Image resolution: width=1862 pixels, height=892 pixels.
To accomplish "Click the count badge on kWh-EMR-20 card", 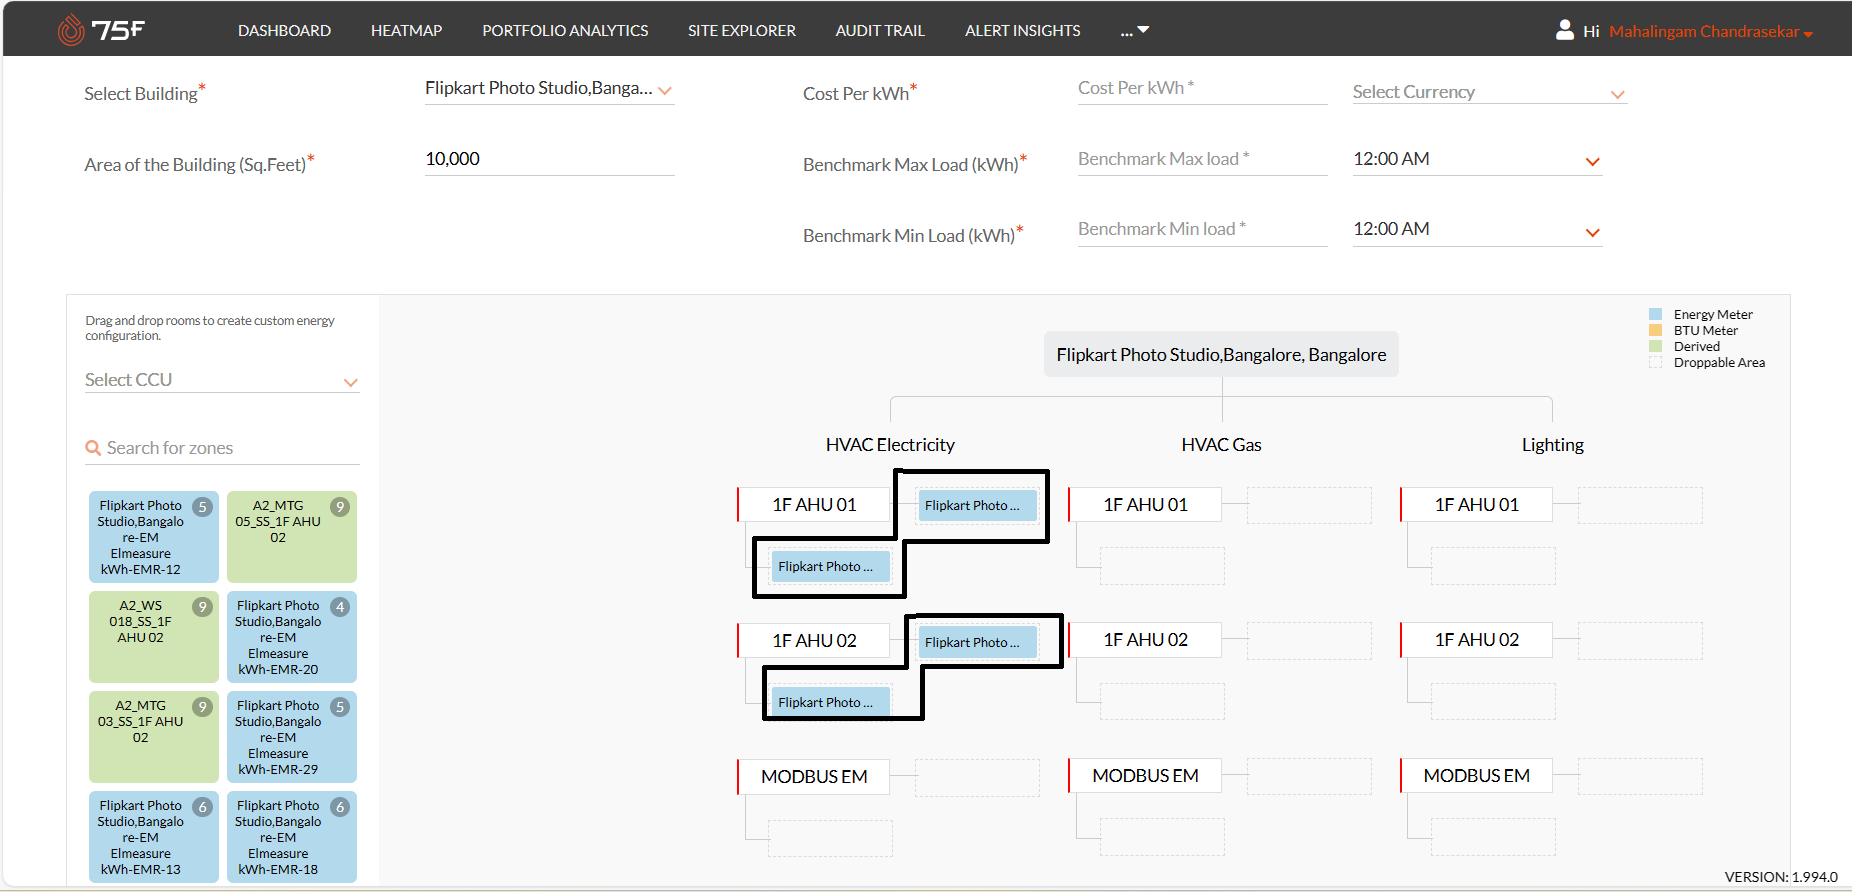I will [x=341, y=607].
